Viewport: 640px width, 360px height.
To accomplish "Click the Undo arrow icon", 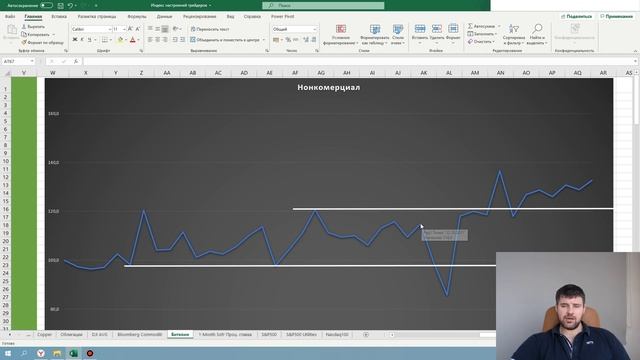I will coord(70,5).
